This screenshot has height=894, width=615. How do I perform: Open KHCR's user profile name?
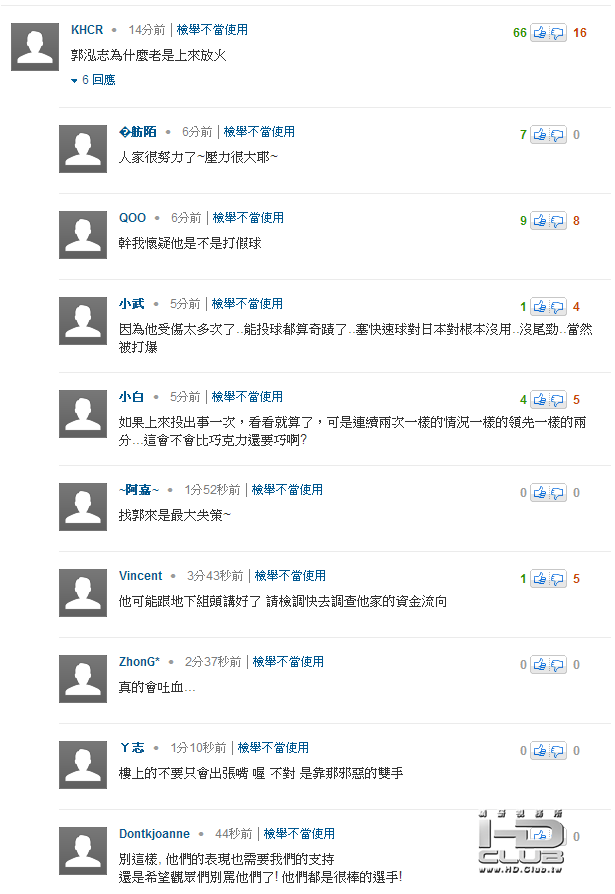click(88, 30)
